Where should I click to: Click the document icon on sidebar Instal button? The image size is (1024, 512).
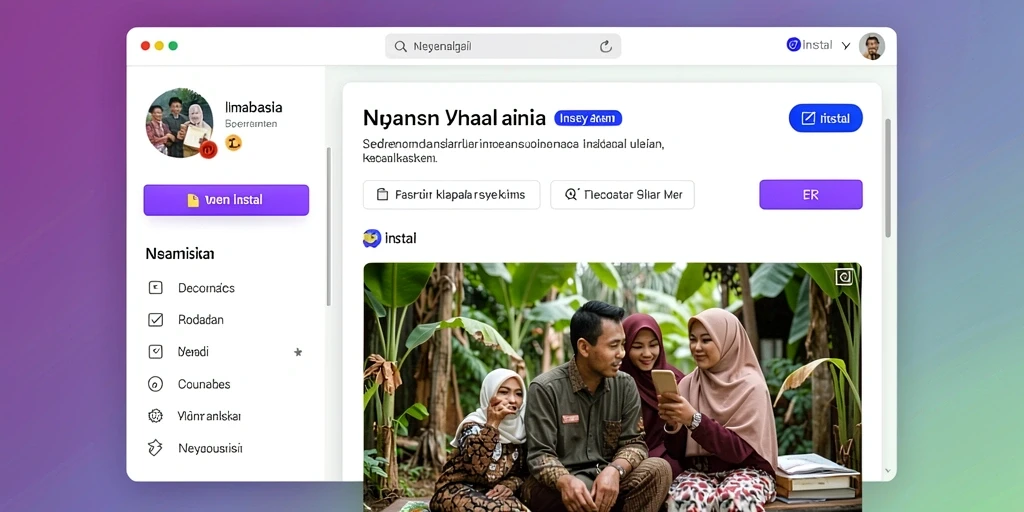(193, 200)
